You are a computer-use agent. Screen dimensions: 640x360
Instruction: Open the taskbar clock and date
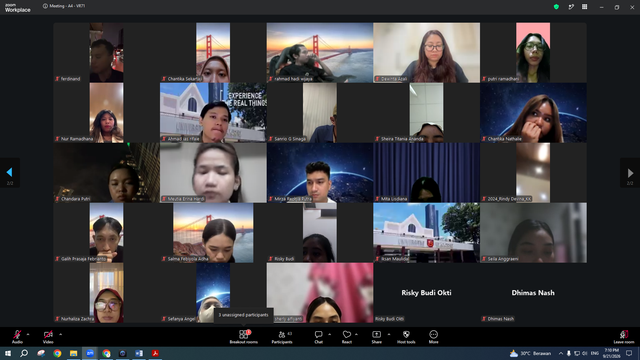pos(611,353)
